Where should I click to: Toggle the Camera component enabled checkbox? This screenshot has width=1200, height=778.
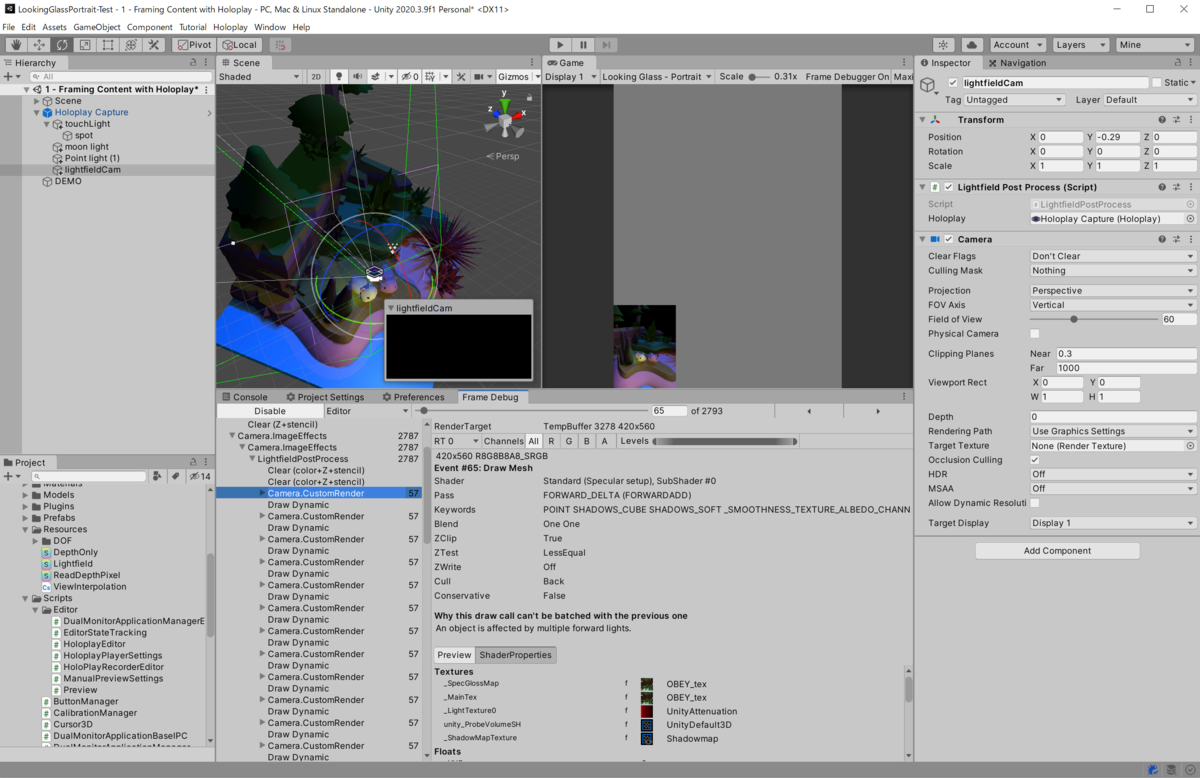pos(949,239)
